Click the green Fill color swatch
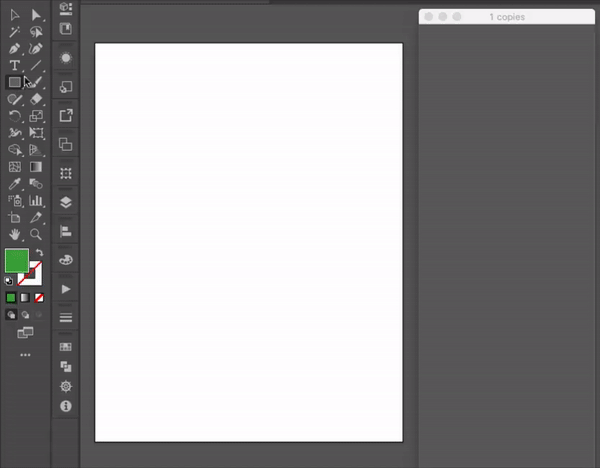 (x=16, y=261)
